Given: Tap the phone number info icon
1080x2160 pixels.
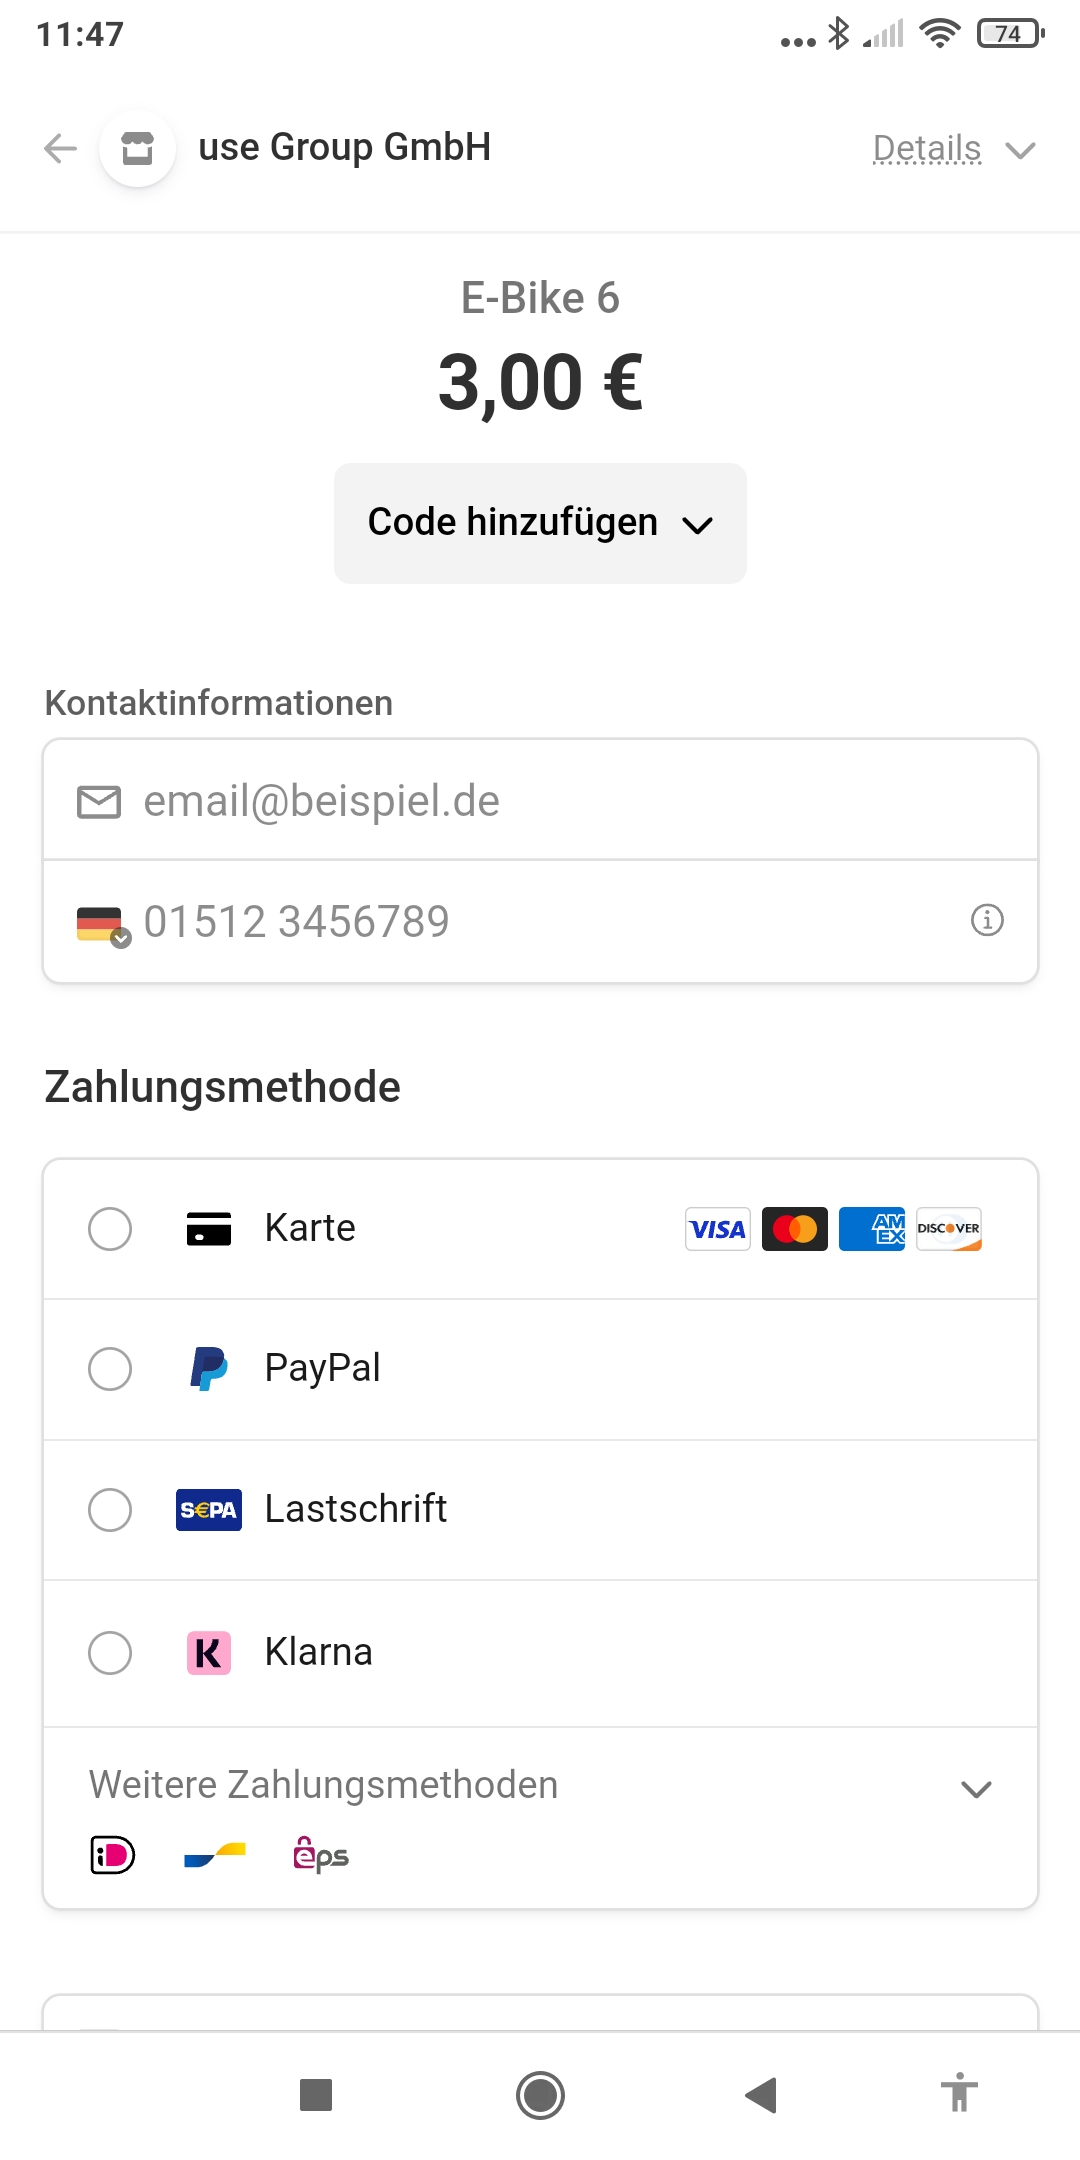Looking at the screenshot, I should coord(987,920).
